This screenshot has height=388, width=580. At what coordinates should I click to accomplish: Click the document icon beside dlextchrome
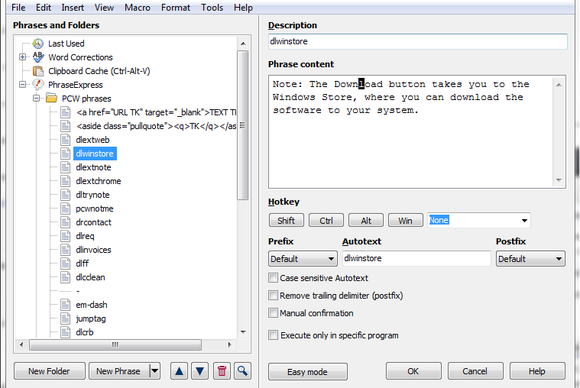(65, 181)
